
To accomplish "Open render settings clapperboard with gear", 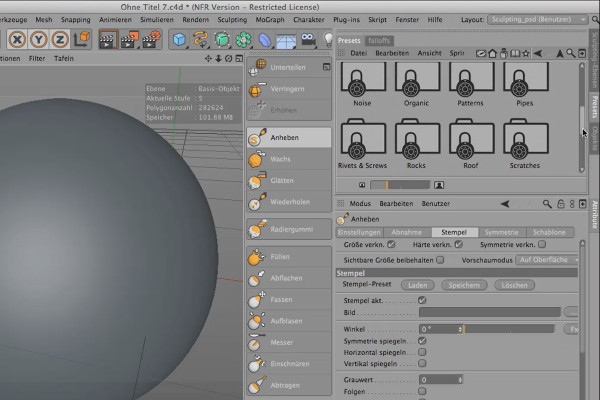I will pos(151,39).
